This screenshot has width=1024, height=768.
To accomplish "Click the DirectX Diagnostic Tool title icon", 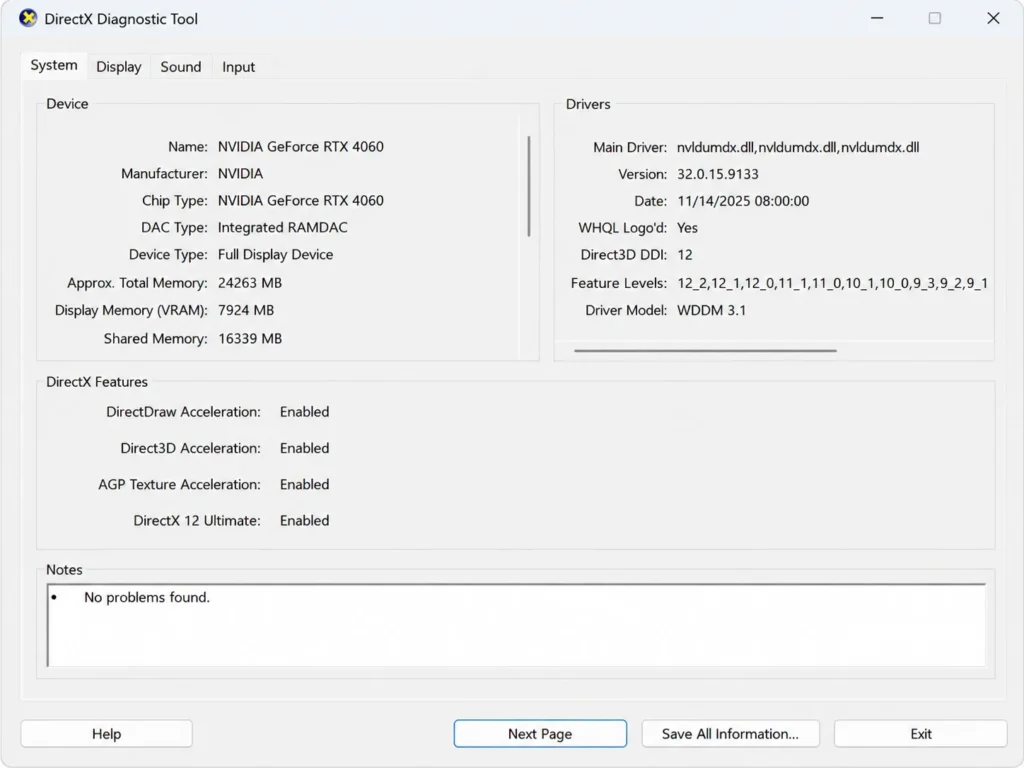I will [x=28, y=18].
